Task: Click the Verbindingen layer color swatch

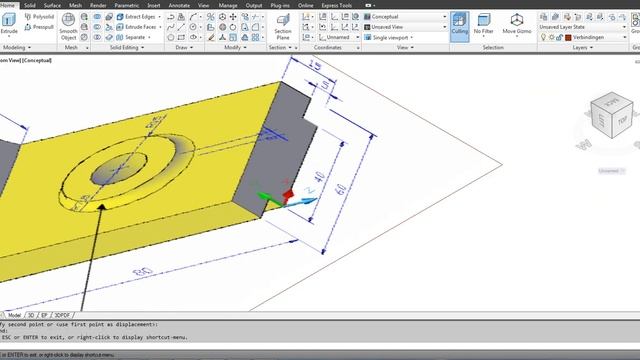Action: 568,37
